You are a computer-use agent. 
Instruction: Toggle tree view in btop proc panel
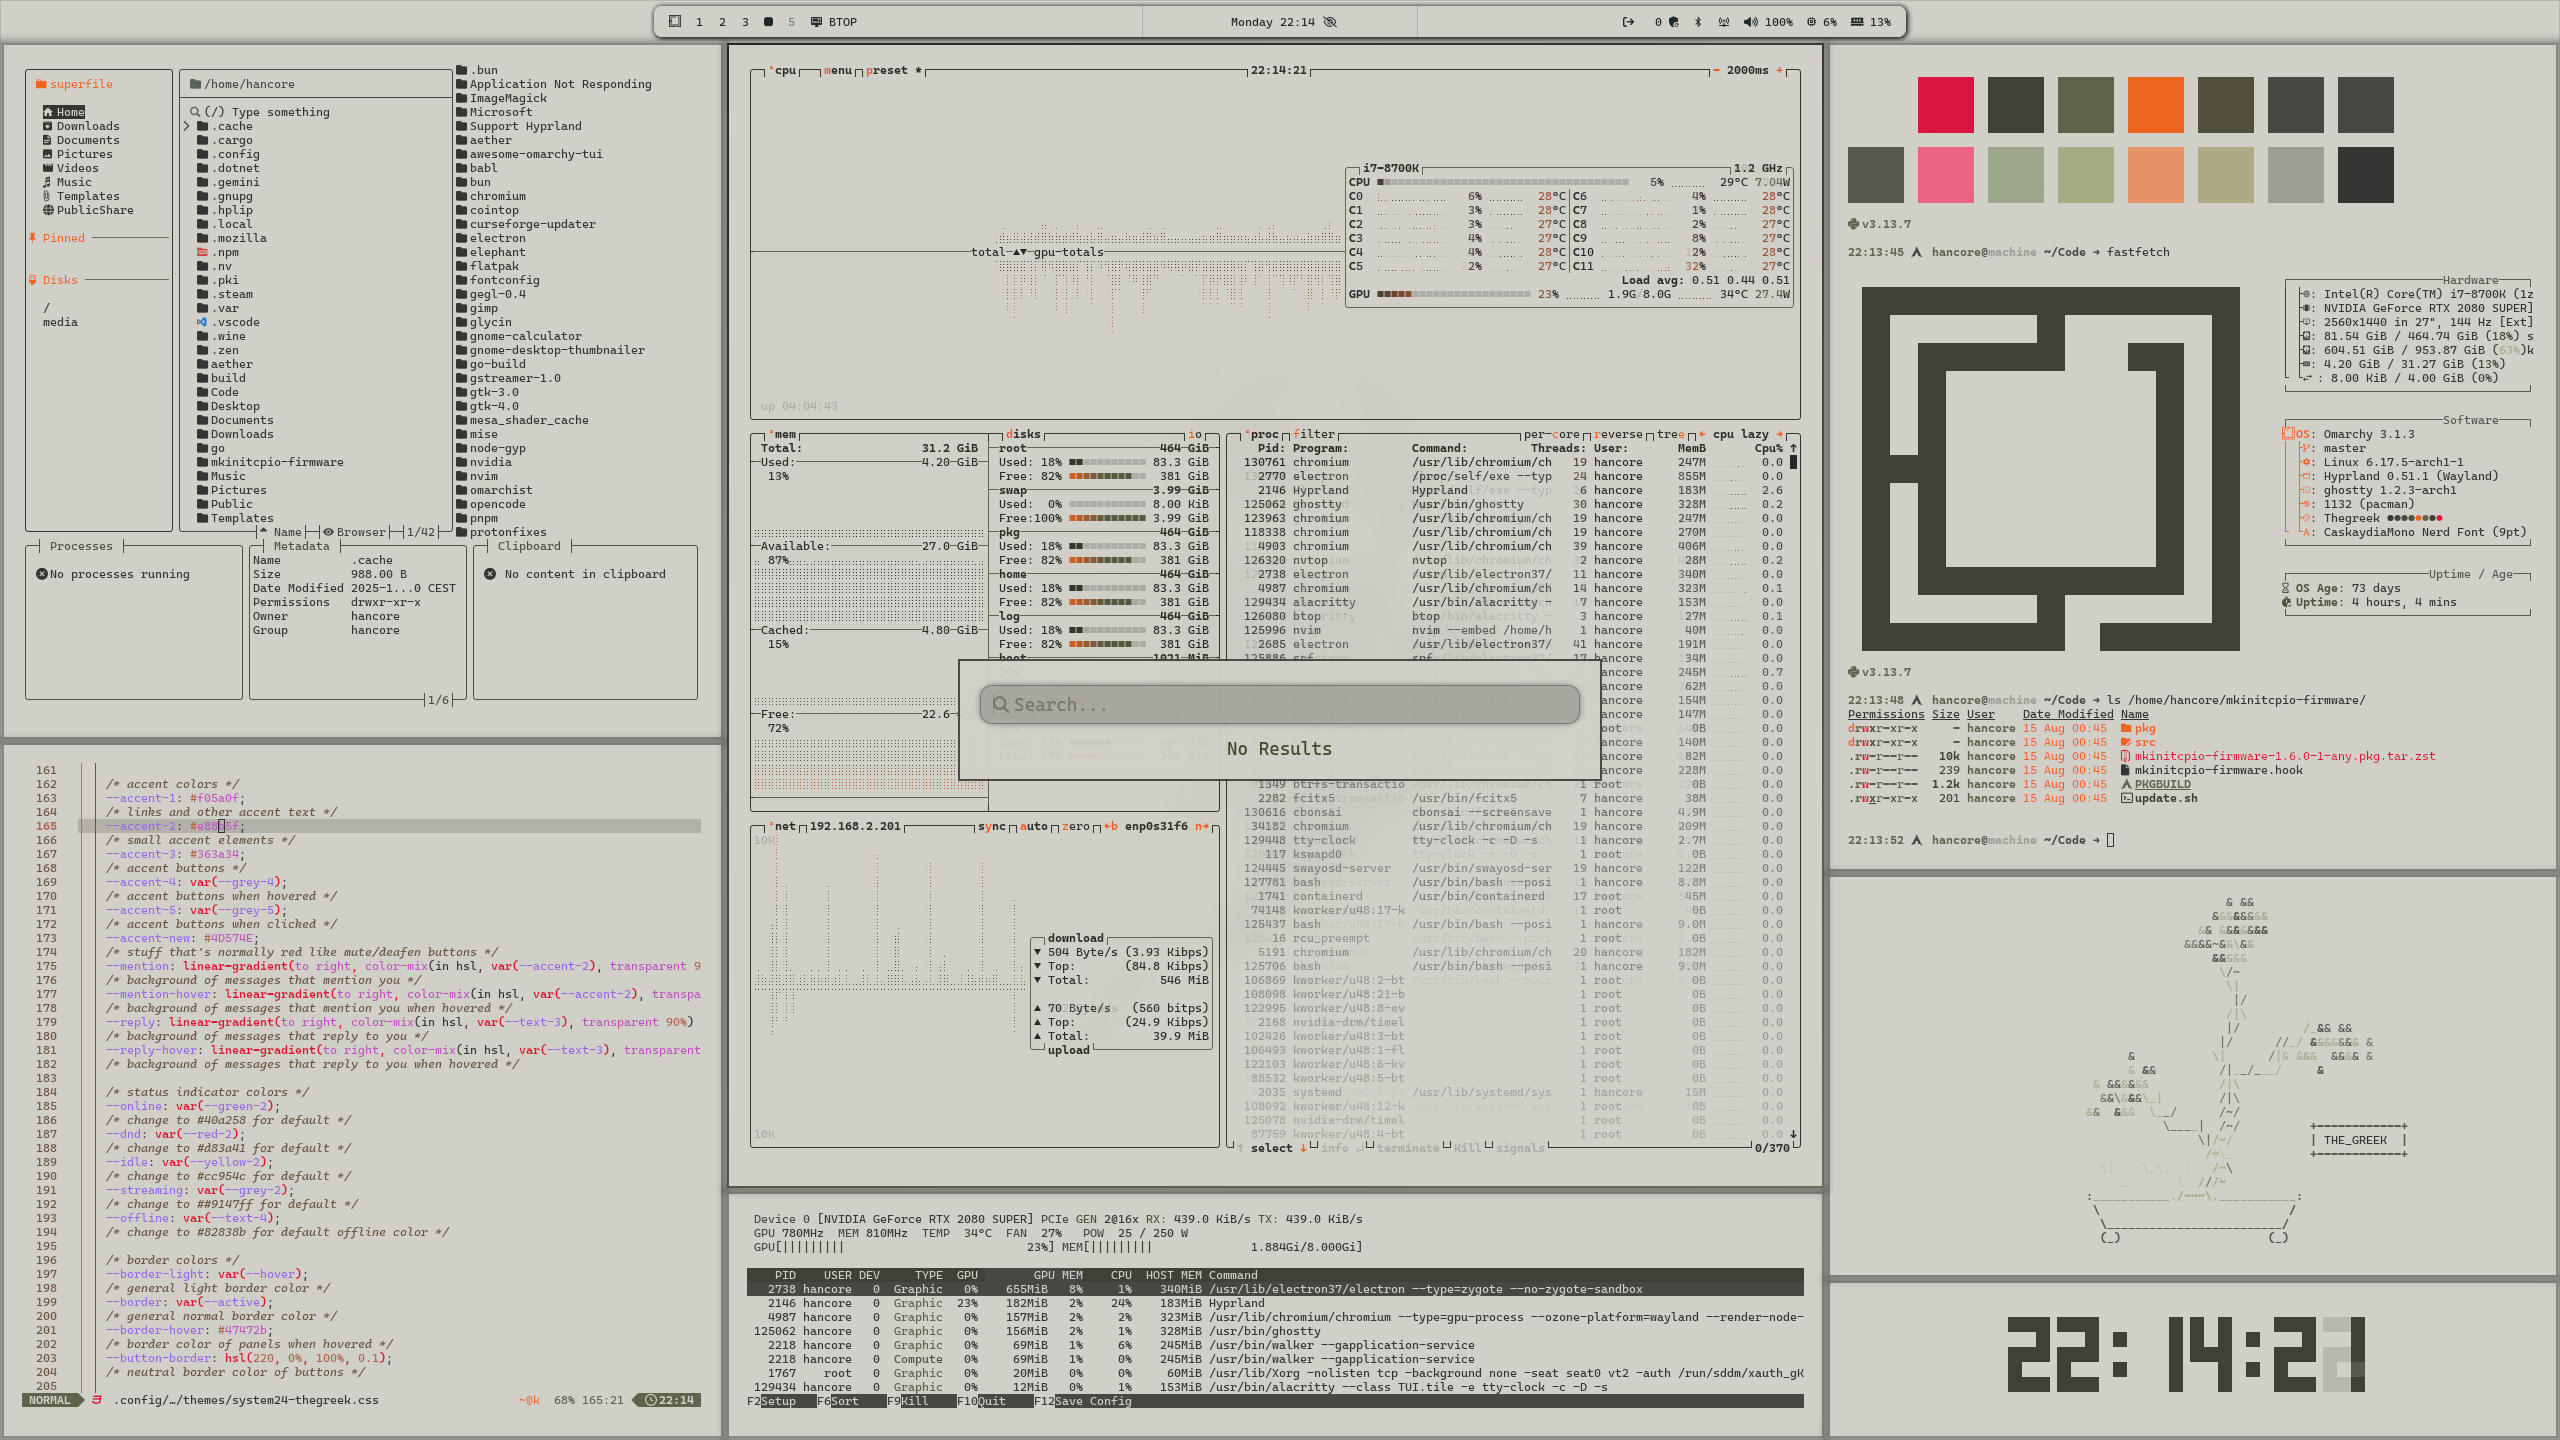(x=1670, y=434)
